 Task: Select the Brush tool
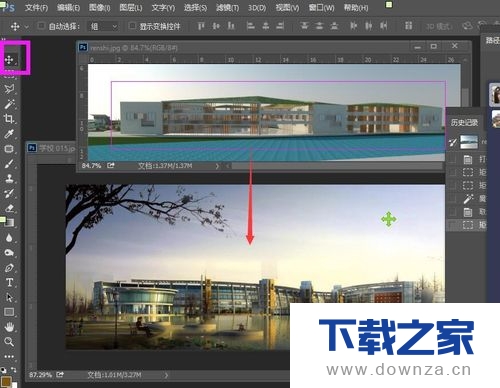9,164
